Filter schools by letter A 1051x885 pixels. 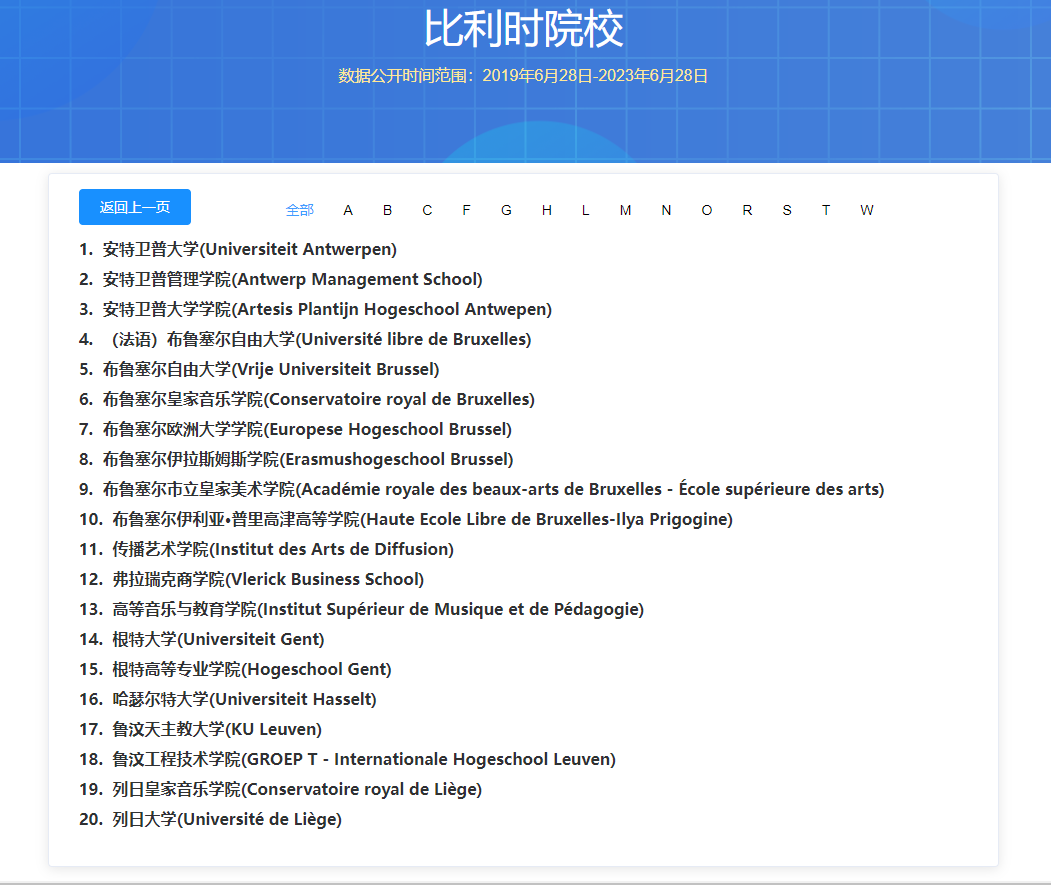point(348,211)
